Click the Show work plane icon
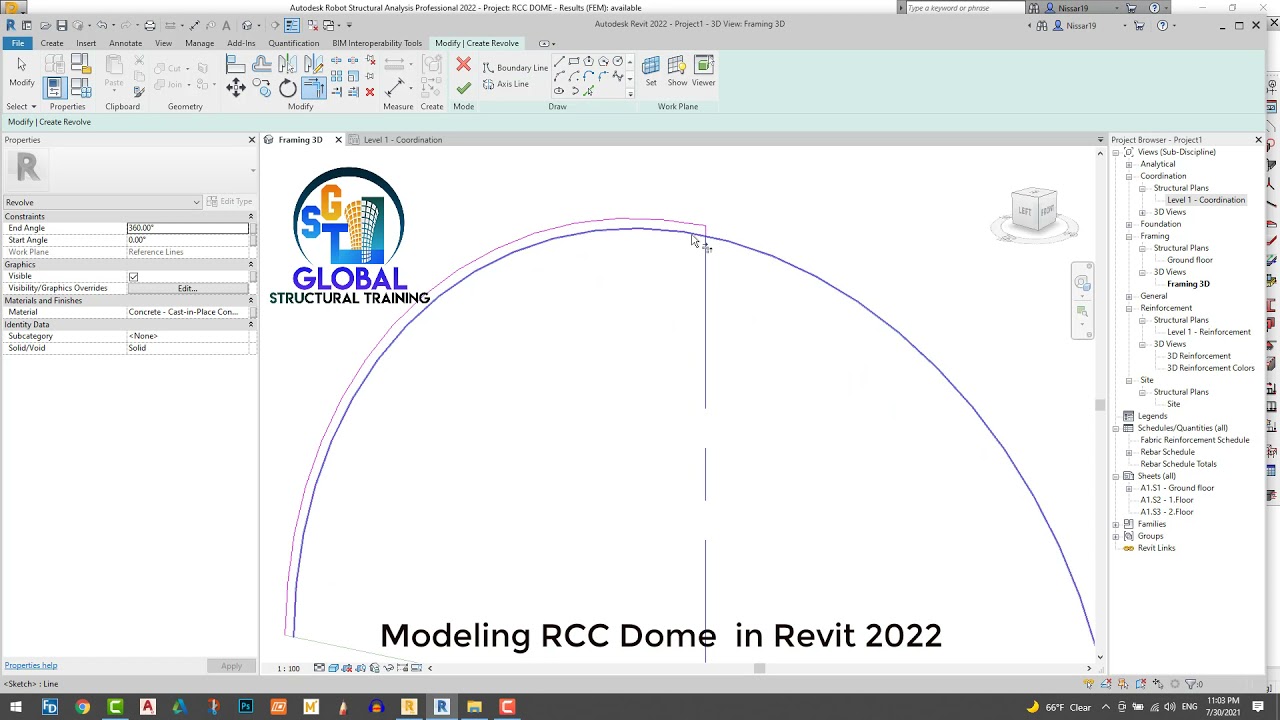 pos(677,71)
